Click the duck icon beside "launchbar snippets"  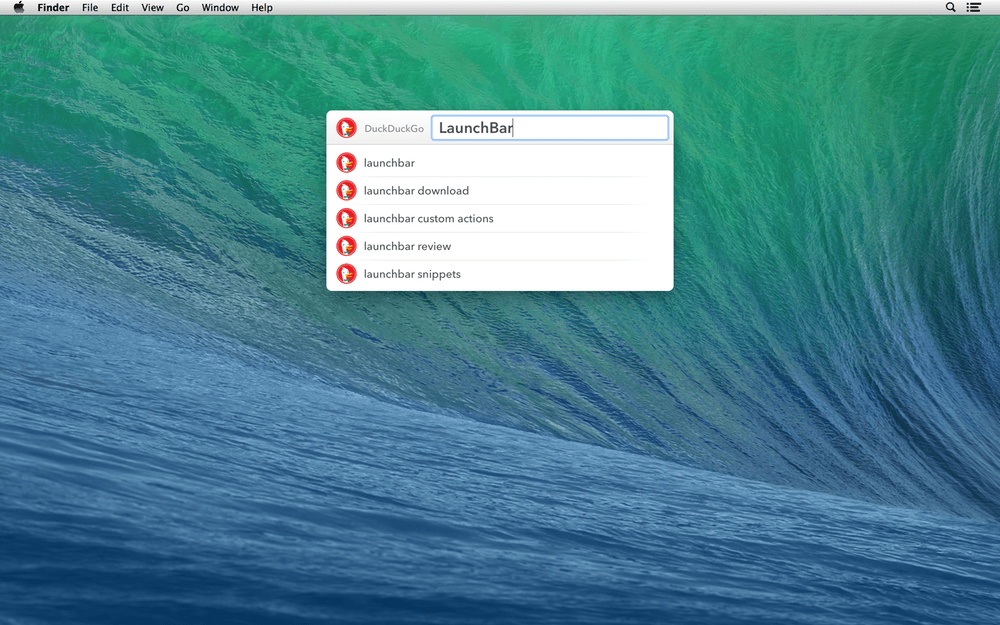346,274
